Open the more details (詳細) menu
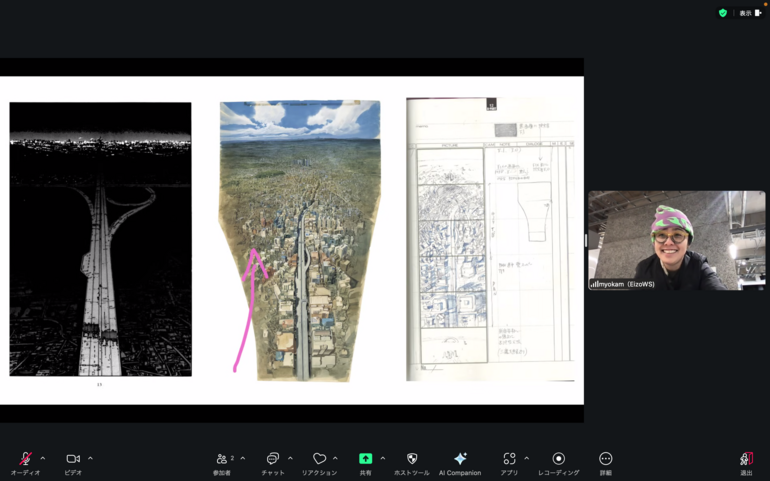 point(605,459)
